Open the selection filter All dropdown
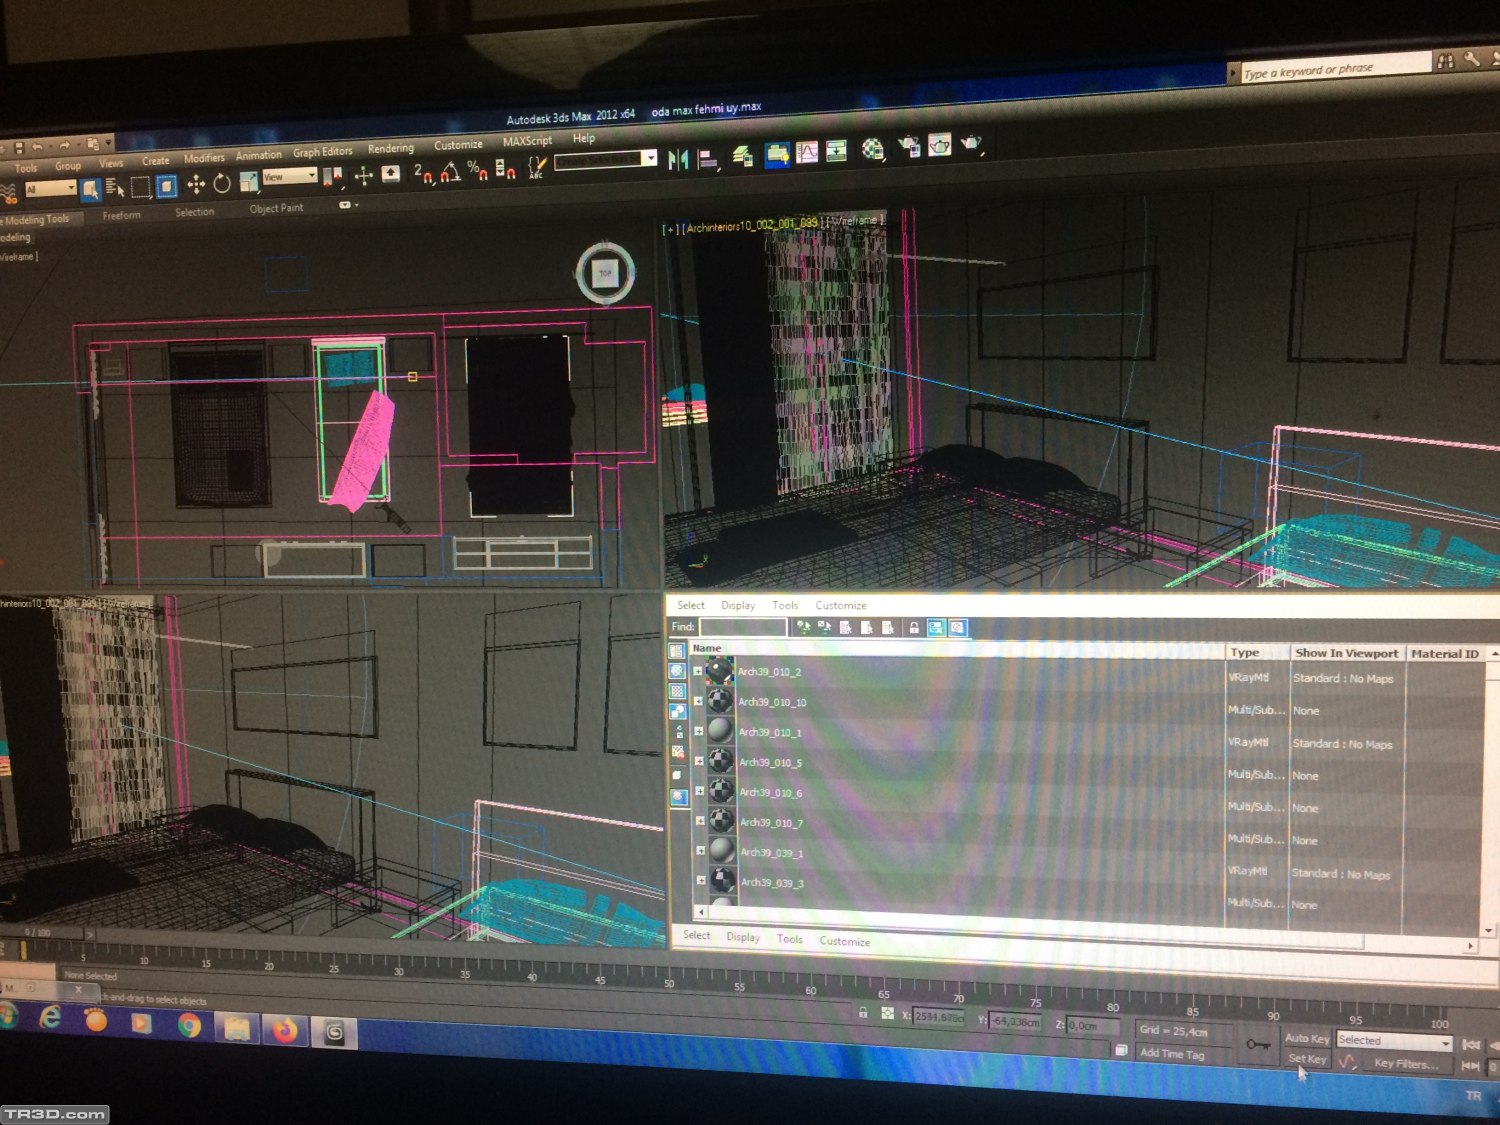Viewport: 1500px width, 1125px height. click(x=51, y=188)
